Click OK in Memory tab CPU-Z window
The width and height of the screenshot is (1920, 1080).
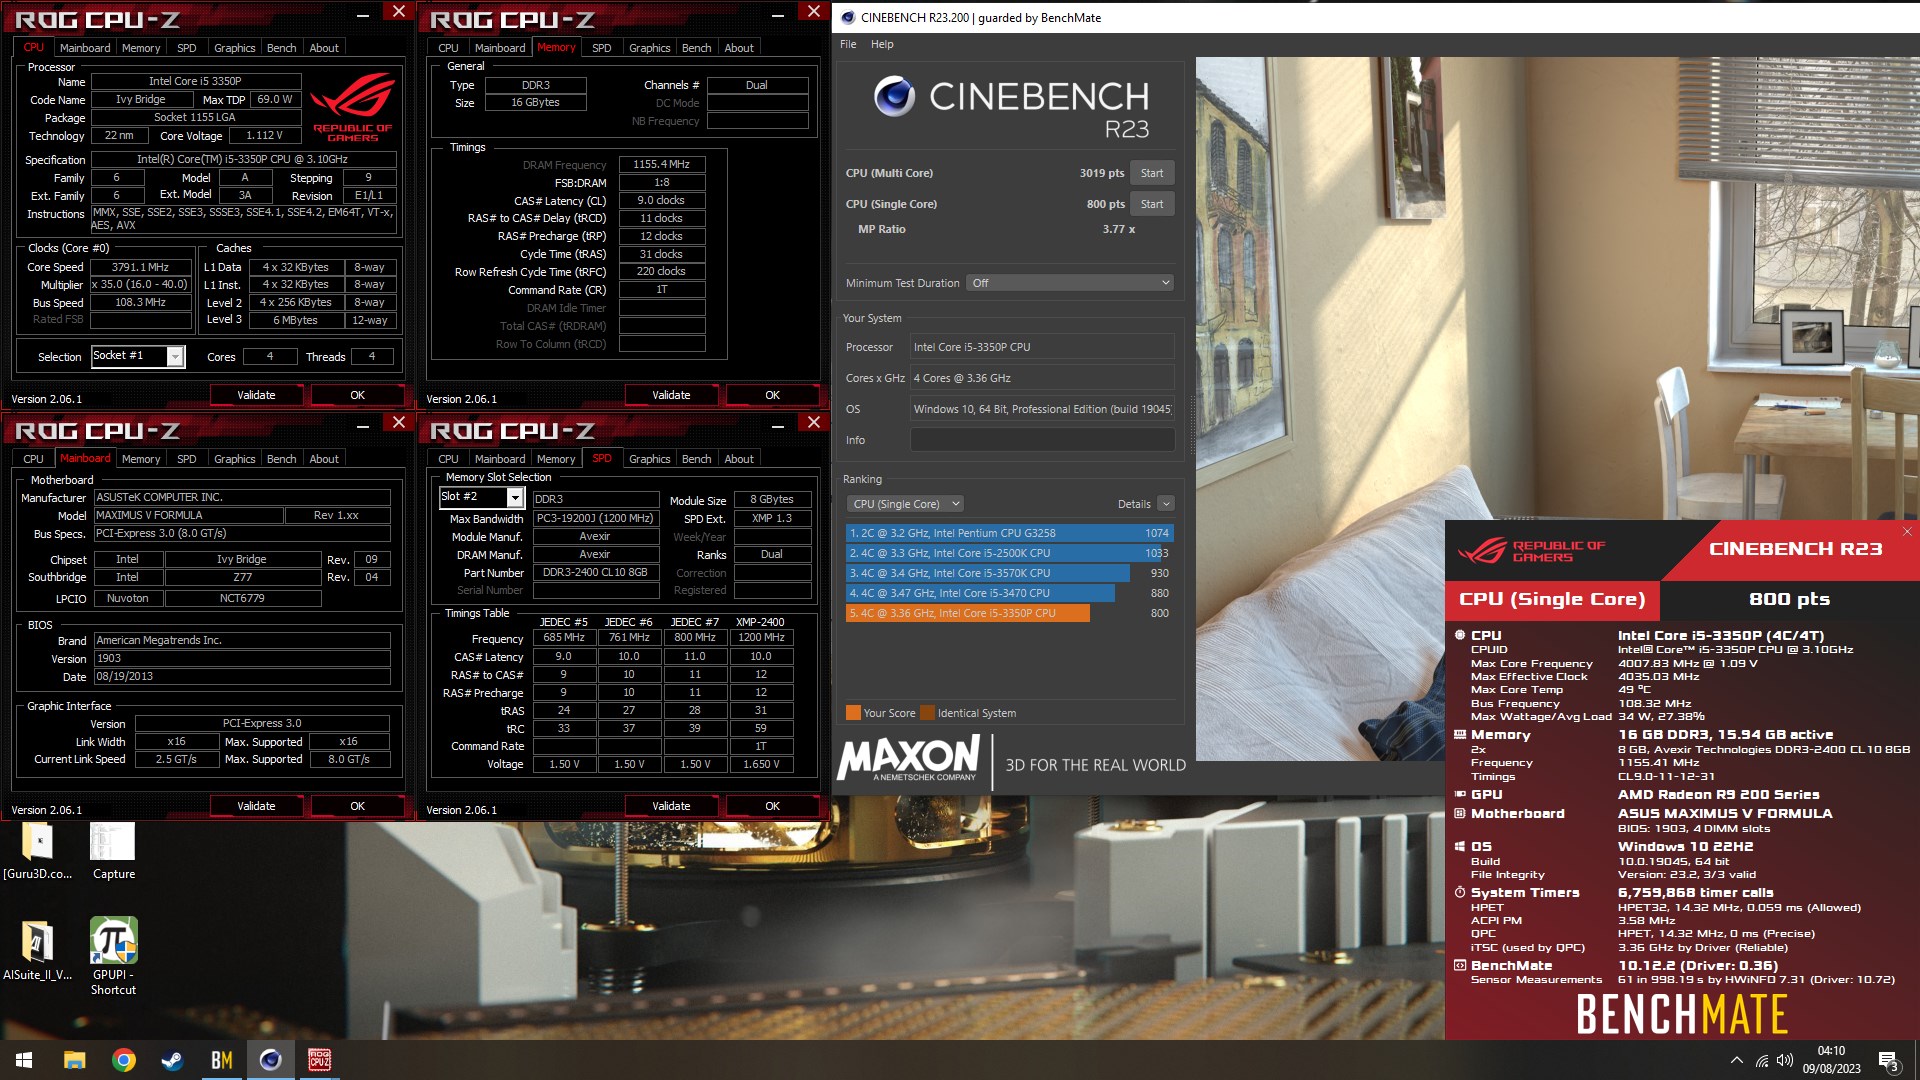pyautogui.click(x=772, y=395)
